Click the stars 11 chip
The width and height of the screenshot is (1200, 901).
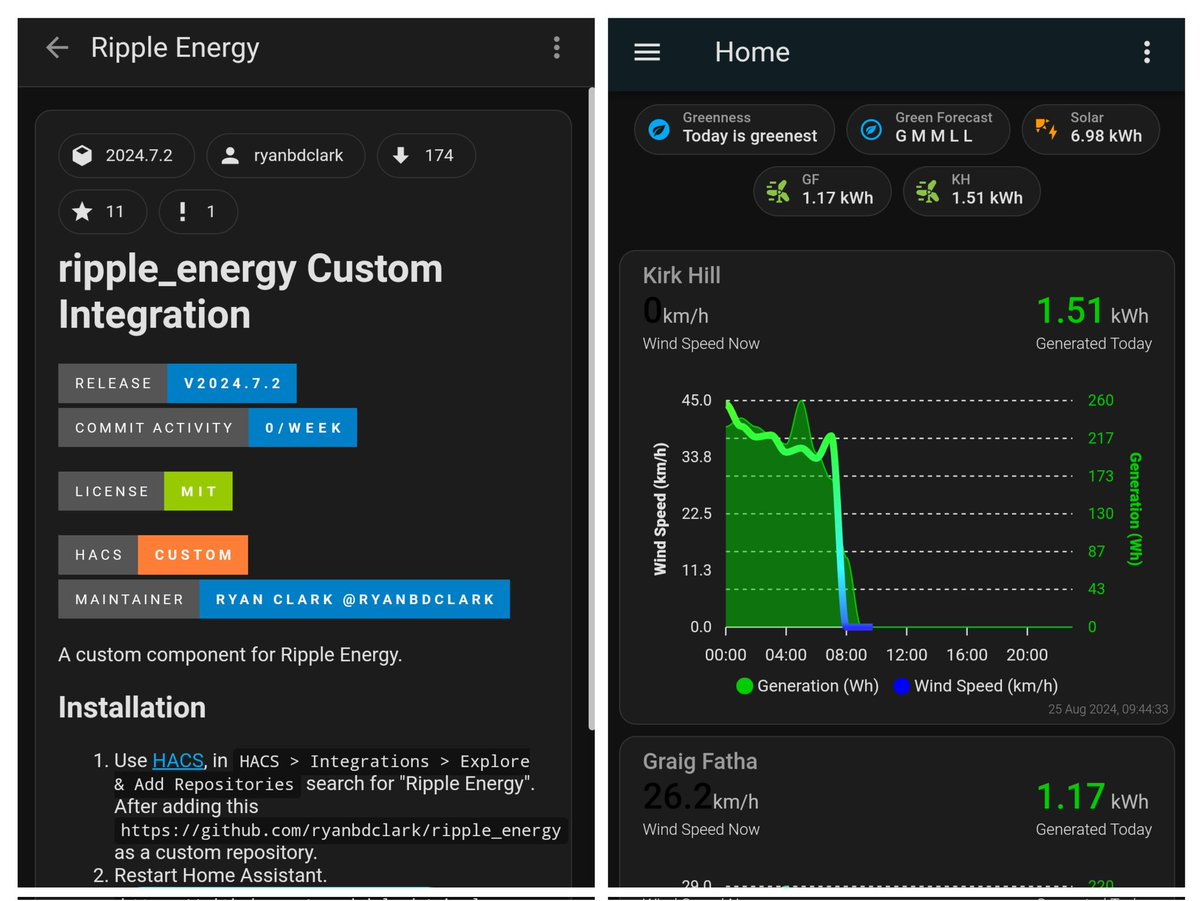(102, 211)
